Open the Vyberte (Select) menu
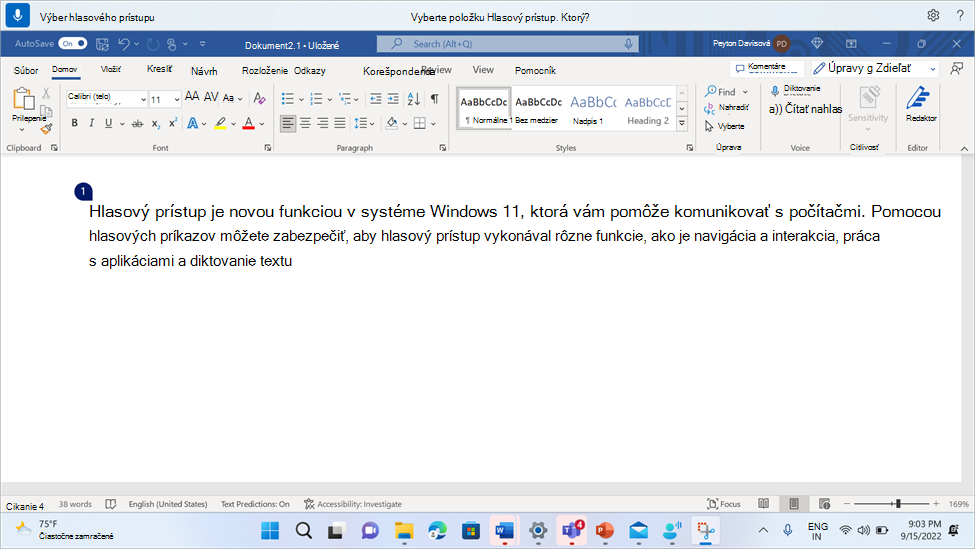The image size is (975, 549). click(724, 126)
